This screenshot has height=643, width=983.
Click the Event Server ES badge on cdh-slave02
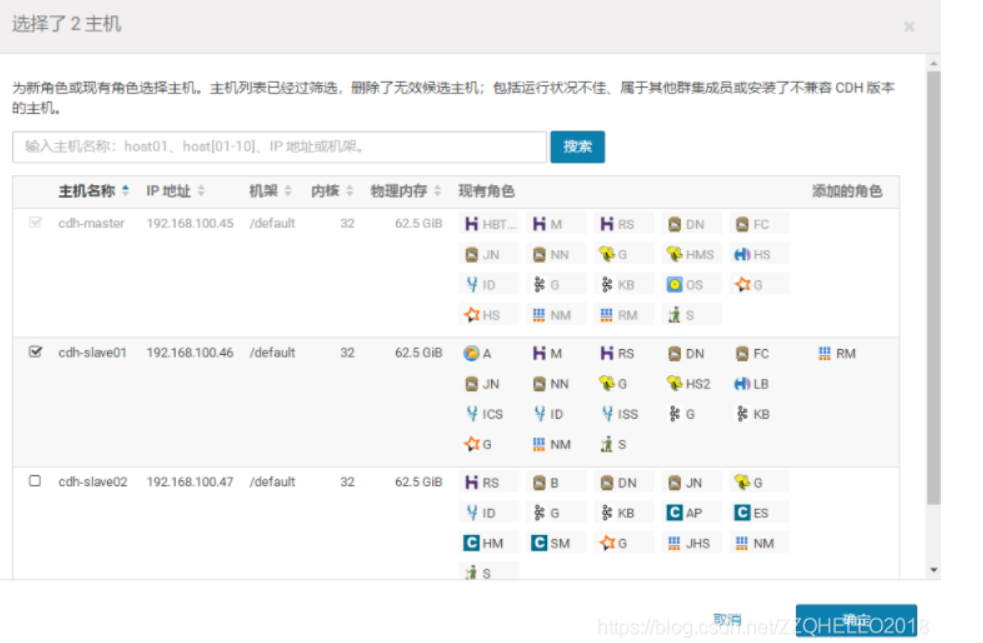click(752, 512)
